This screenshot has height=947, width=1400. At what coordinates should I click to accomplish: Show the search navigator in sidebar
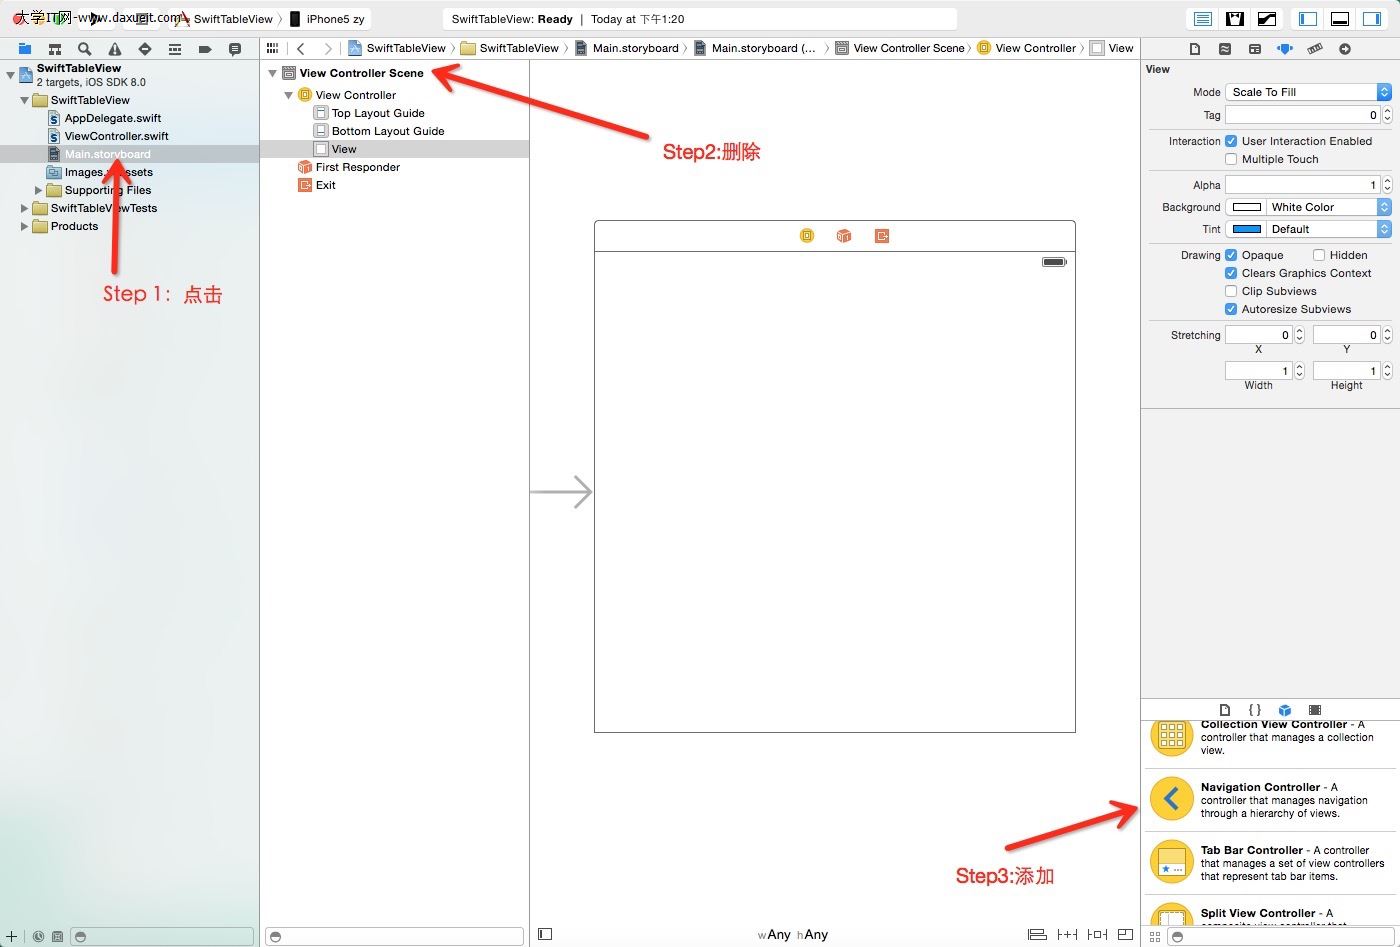click(x=85, y=49)
